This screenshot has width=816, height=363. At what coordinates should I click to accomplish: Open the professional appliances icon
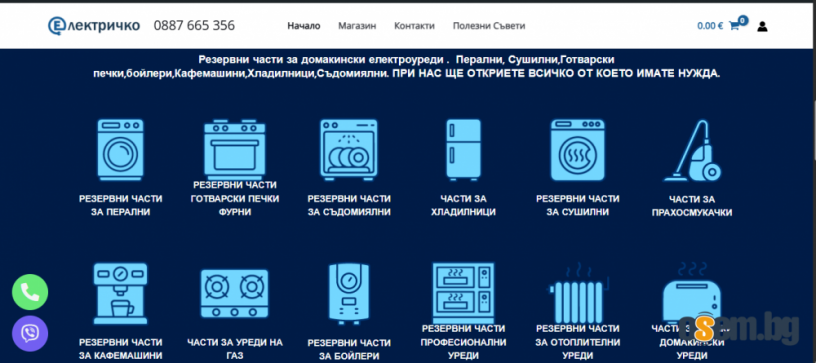(463, 292)
